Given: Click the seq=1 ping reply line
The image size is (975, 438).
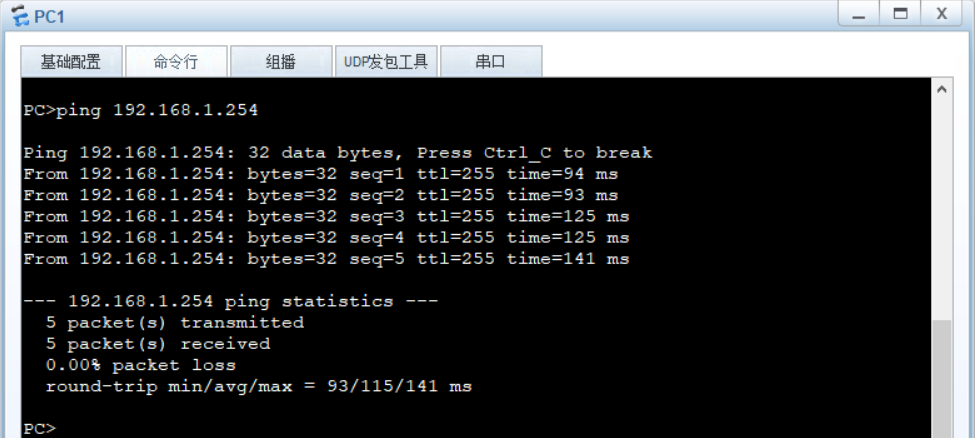Looking at the screenshot, I should (320, 174).
